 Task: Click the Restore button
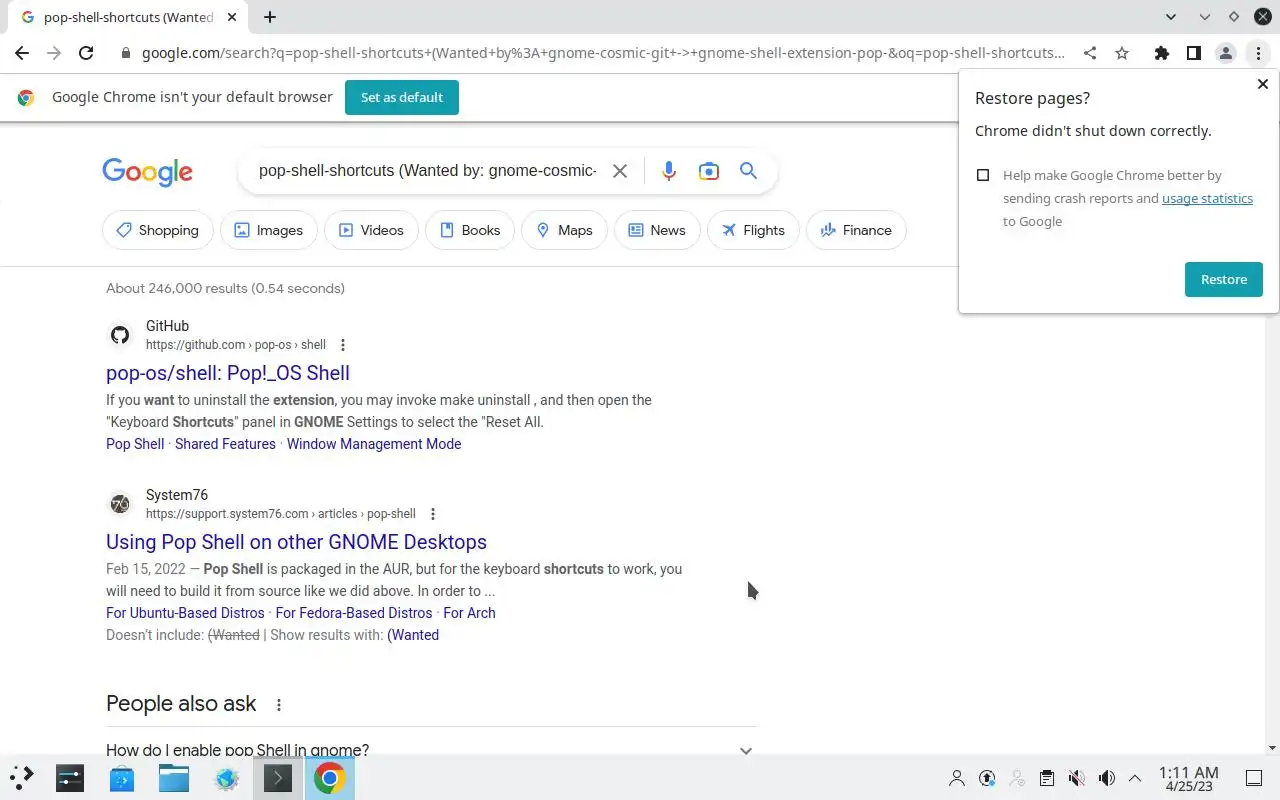[1224, 279]
